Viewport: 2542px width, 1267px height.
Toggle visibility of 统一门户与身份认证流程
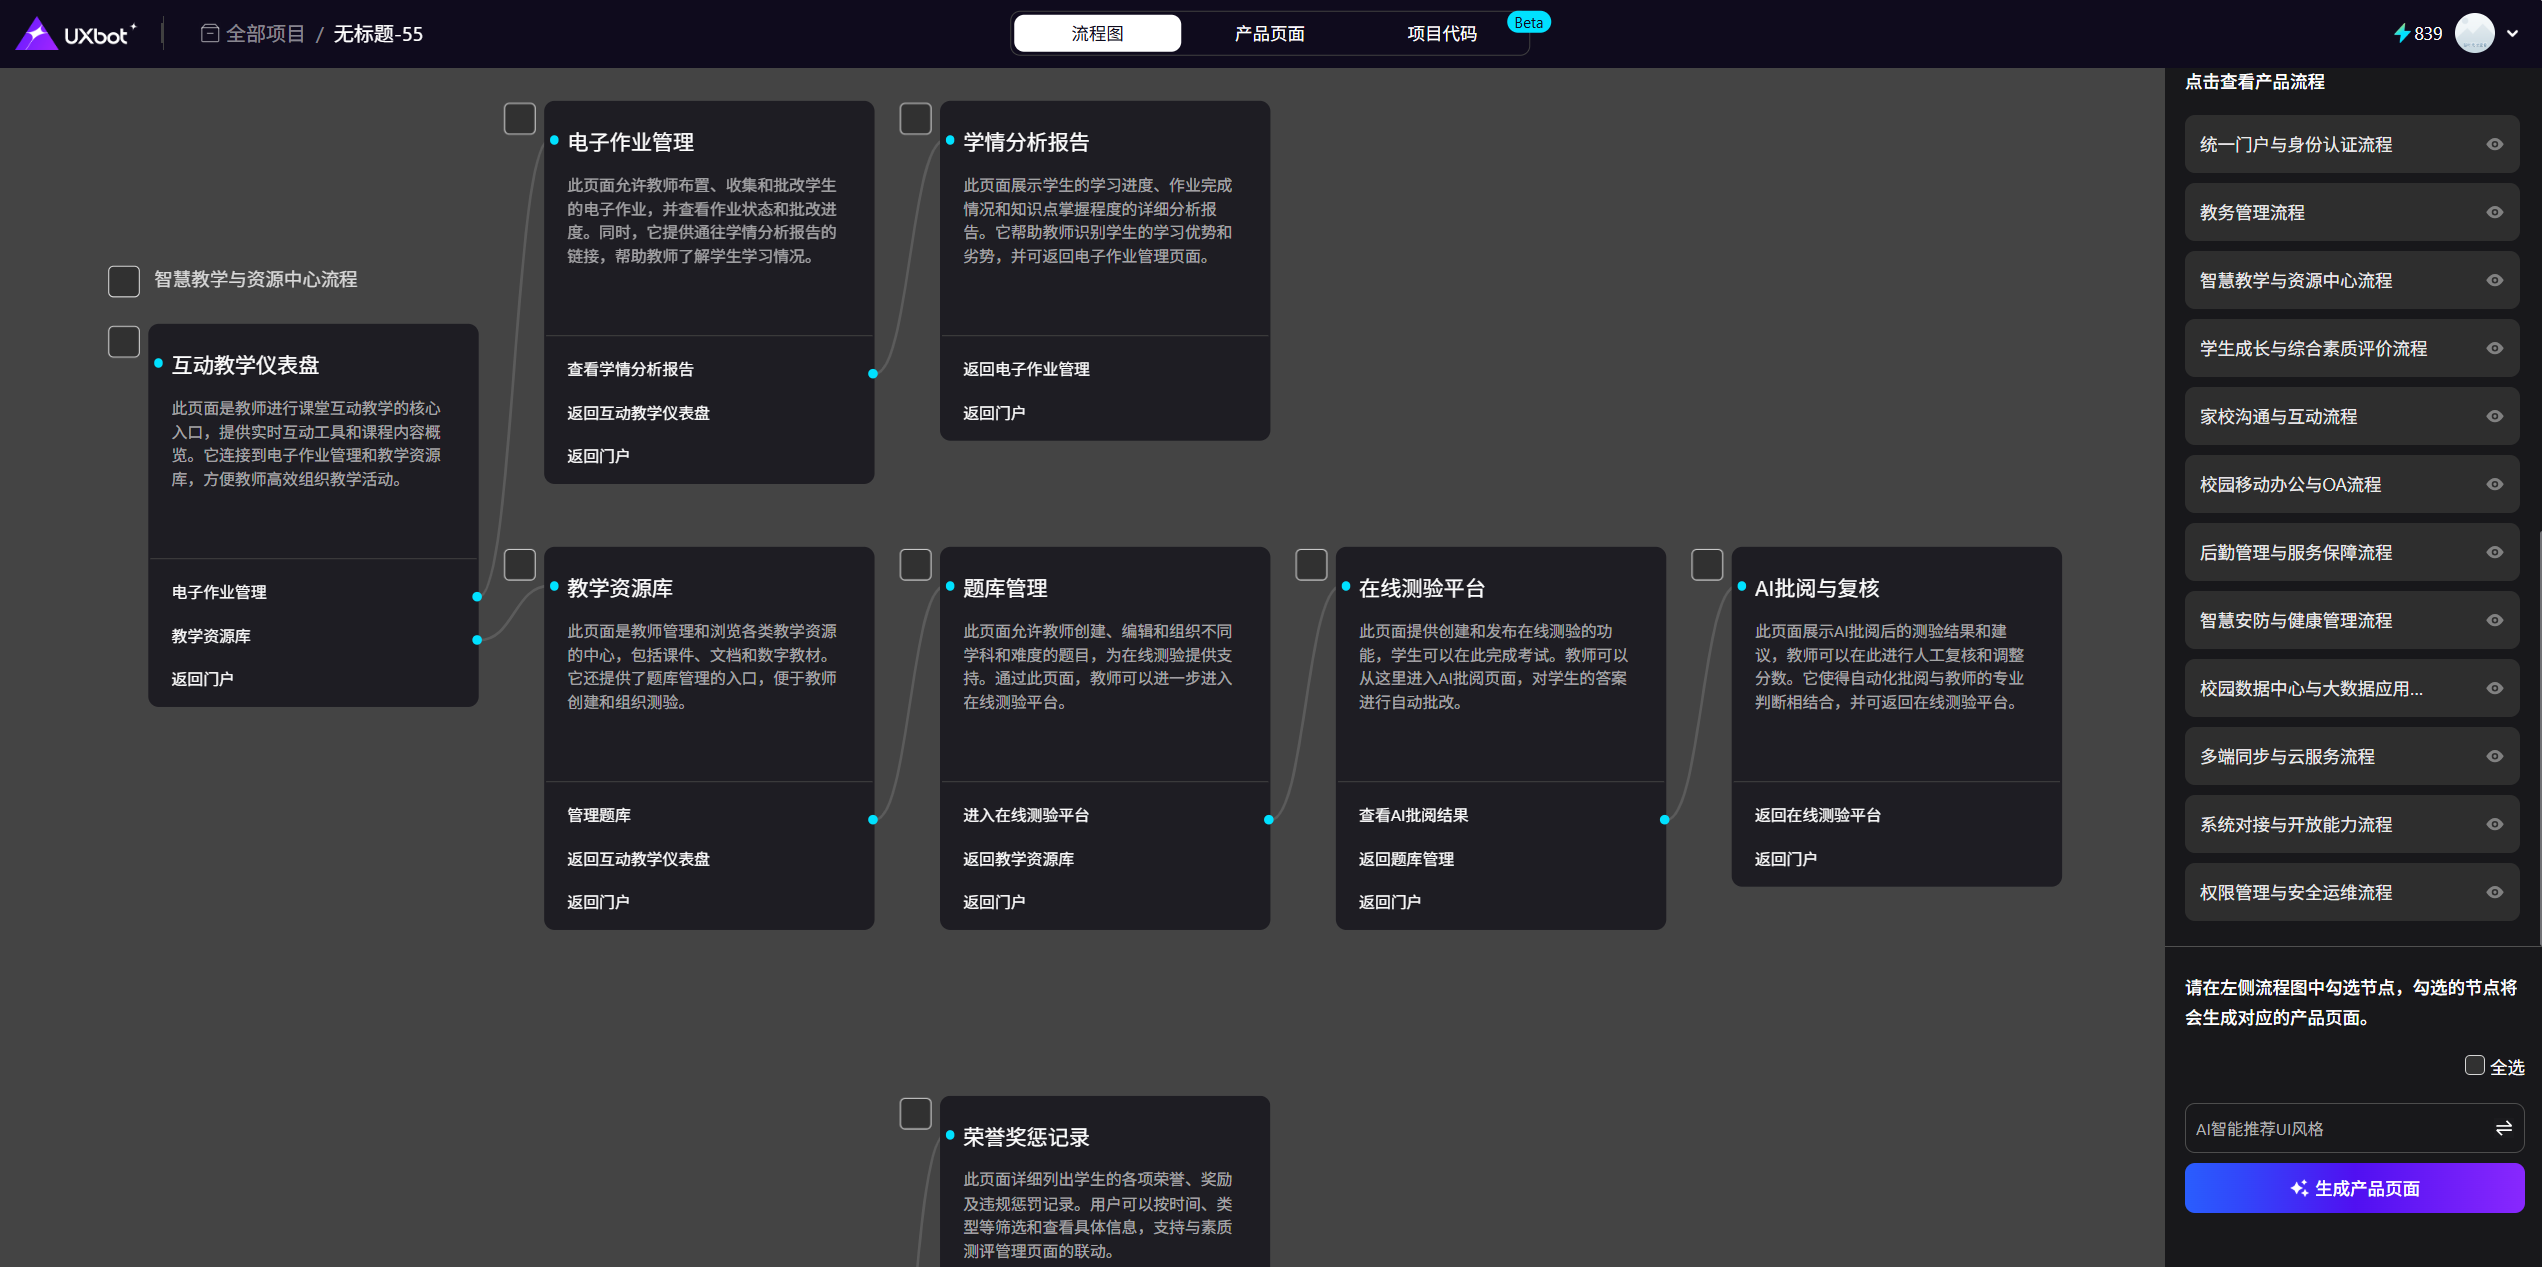(x=2495, y=144)
